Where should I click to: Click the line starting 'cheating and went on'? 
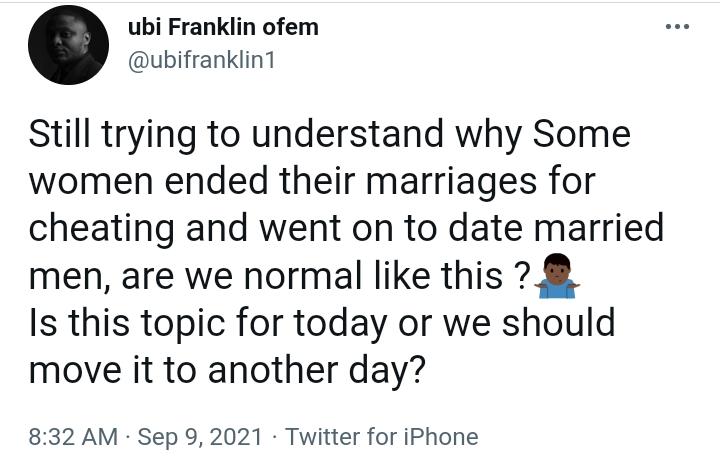[345, 229]
